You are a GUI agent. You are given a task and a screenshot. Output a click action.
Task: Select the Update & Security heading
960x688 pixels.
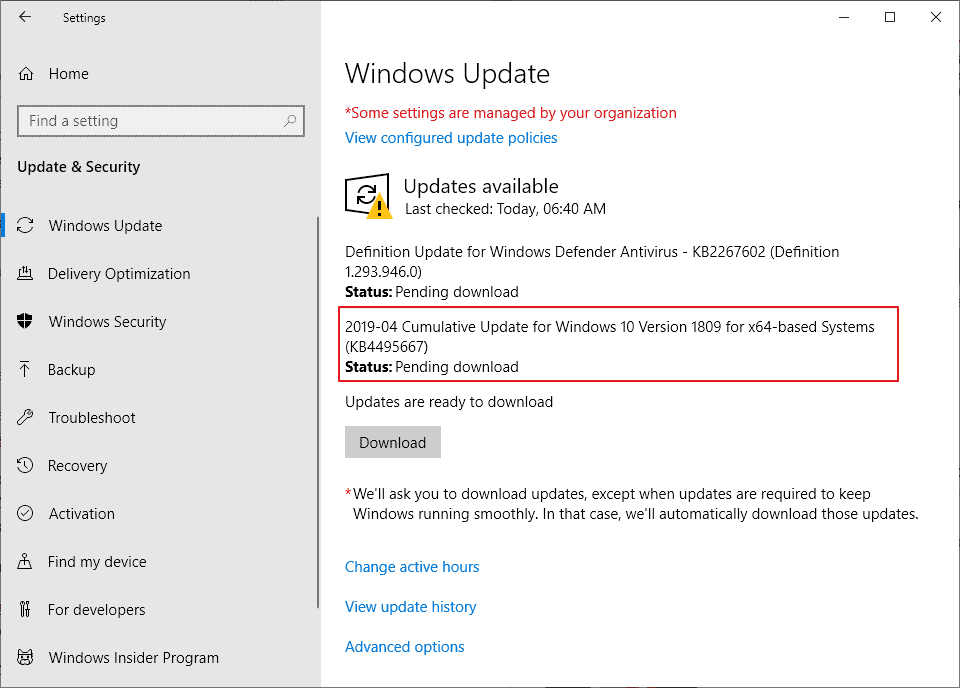coord(78,167)
